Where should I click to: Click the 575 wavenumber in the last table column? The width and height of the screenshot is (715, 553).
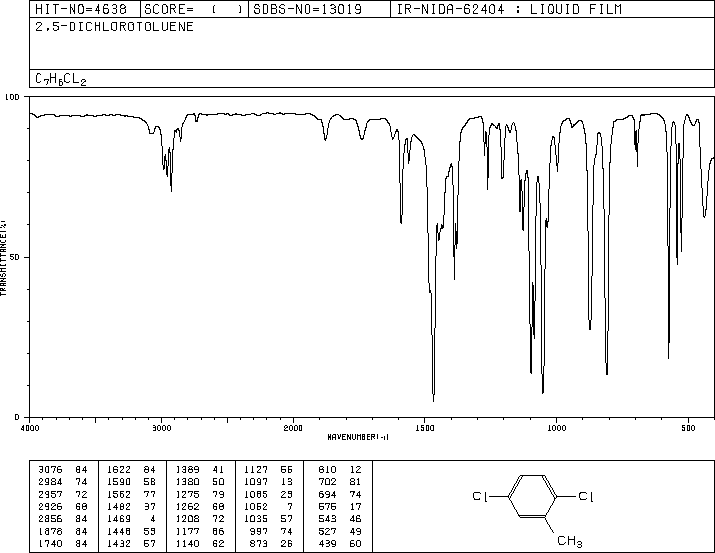click(x=327, y=506)
